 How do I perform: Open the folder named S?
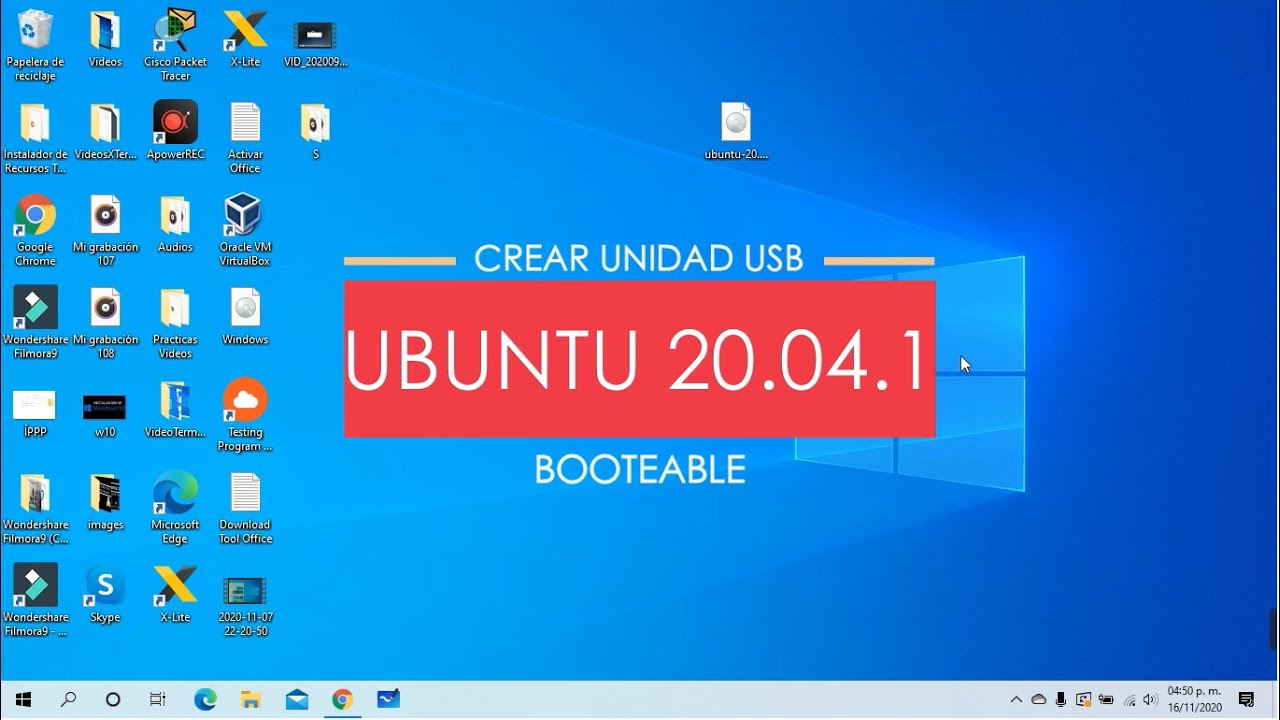point(316,132)
